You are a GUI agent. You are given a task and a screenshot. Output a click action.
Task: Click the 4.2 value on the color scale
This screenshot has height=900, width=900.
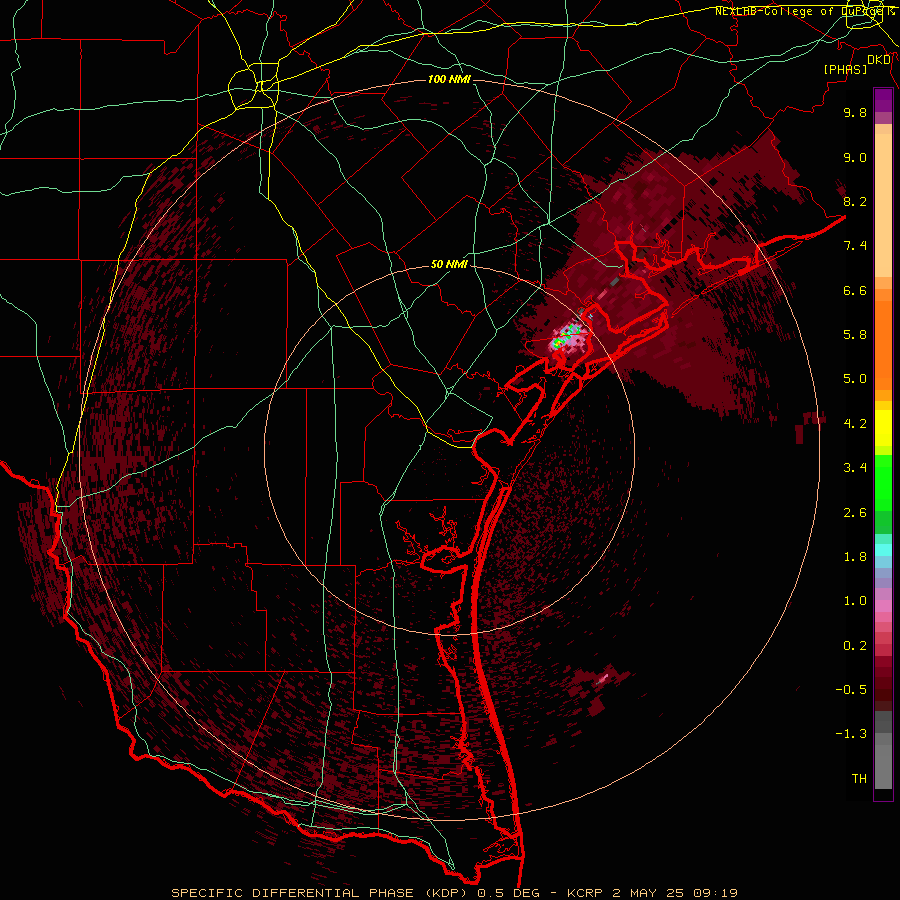pos(855,424)
